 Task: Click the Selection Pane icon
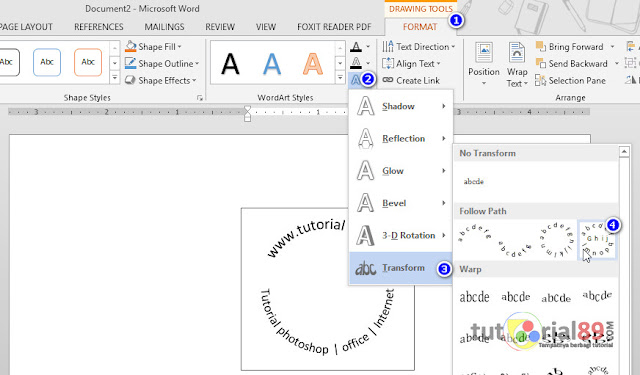(x=540, y=80)
